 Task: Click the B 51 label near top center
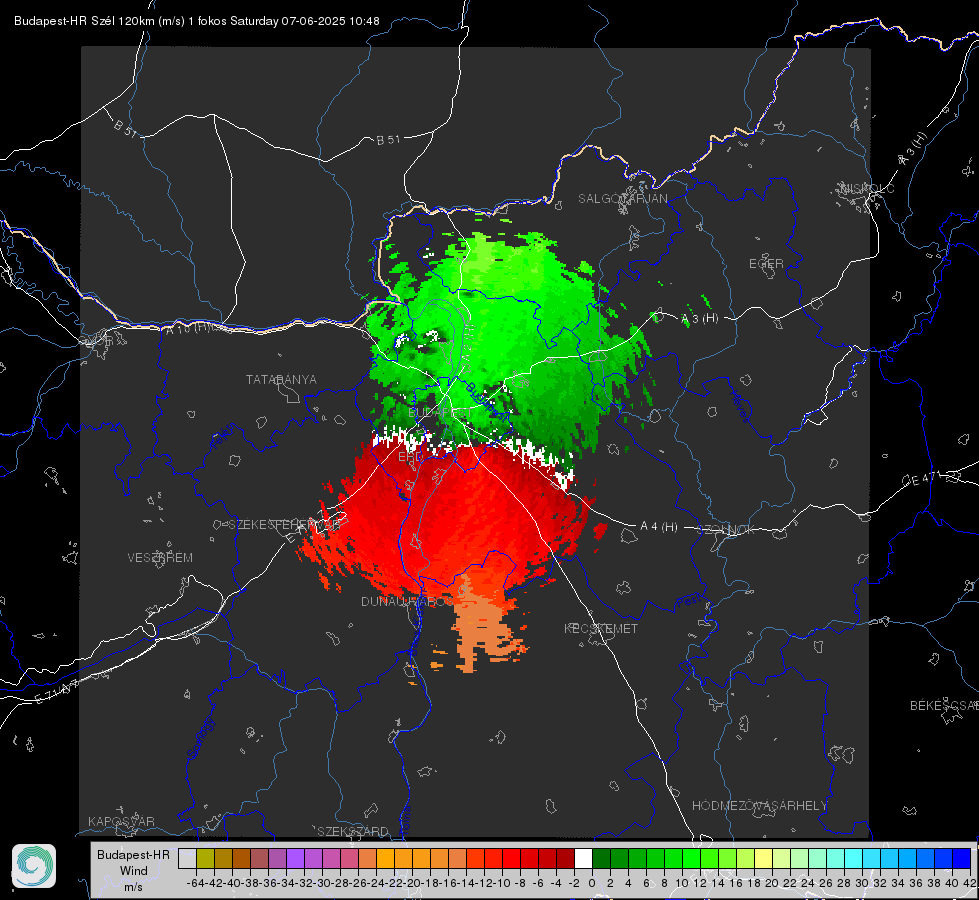pyautogui.click(x=388, y=140)
